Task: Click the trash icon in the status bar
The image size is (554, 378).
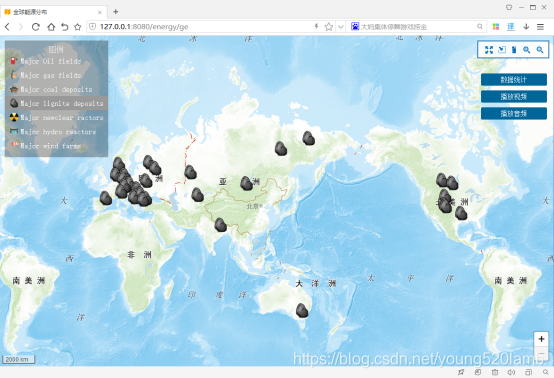Action: click(x=495, y=372)
